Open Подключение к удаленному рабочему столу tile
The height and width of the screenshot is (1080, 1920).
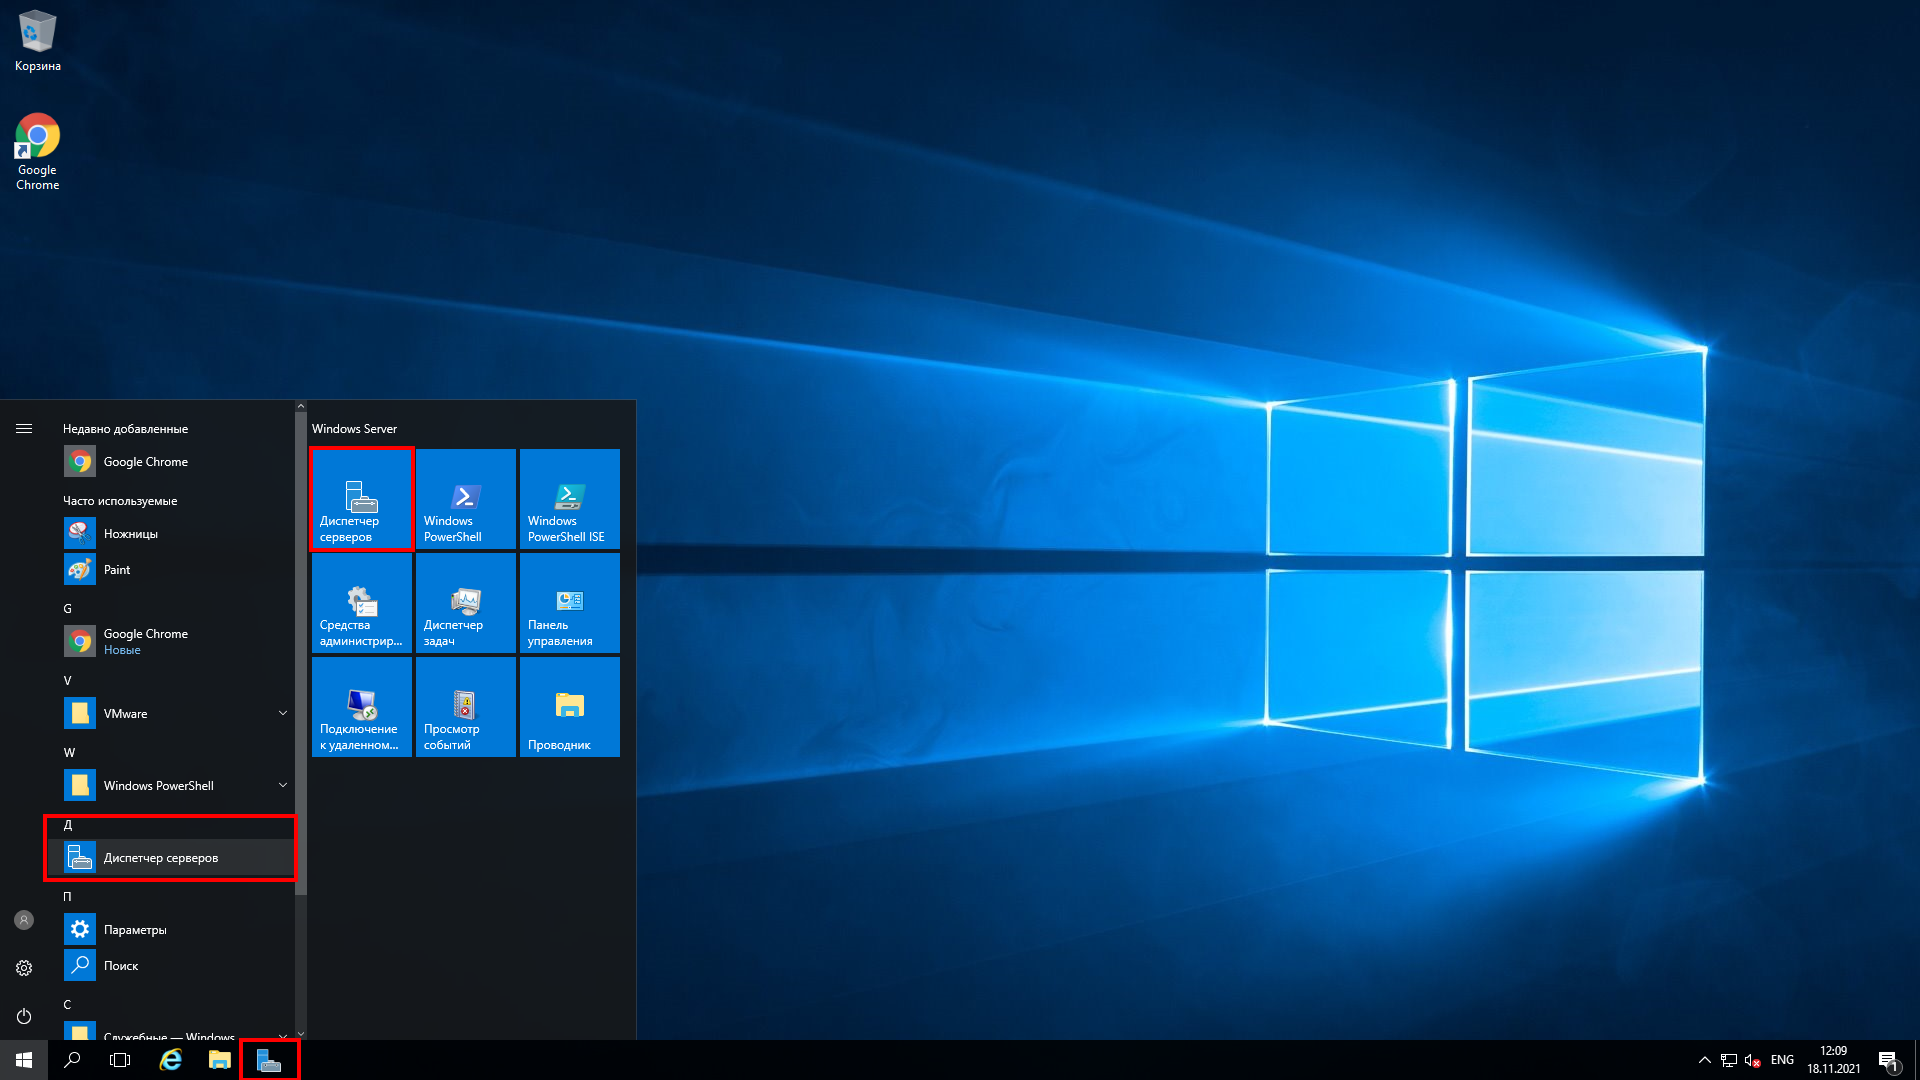[x=360, y=707]
